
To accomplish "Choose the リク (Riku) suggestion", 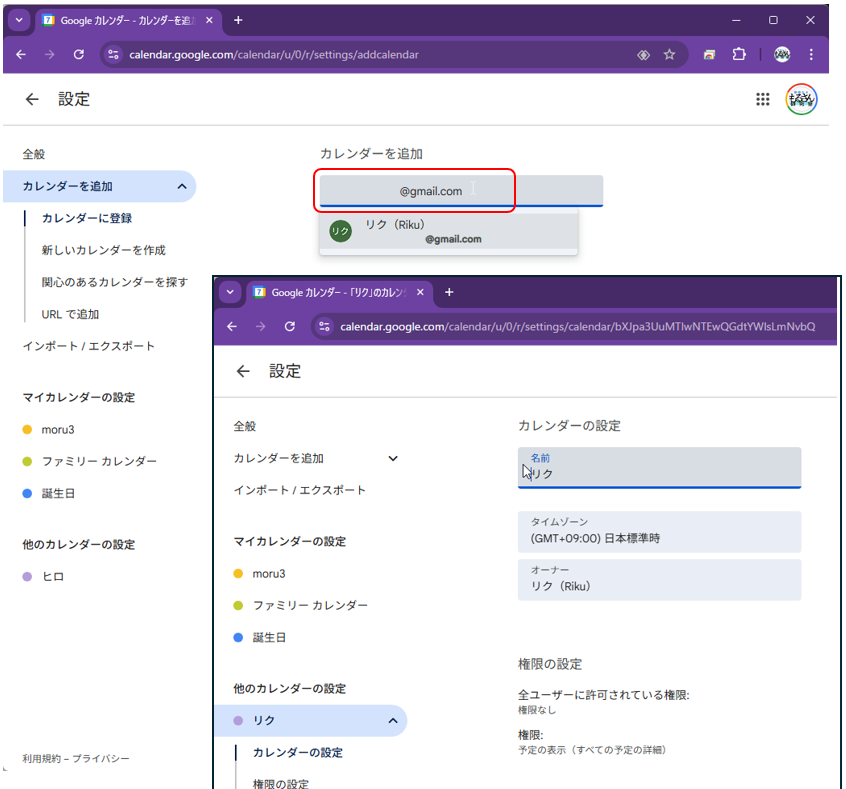I will coord(448,232).
